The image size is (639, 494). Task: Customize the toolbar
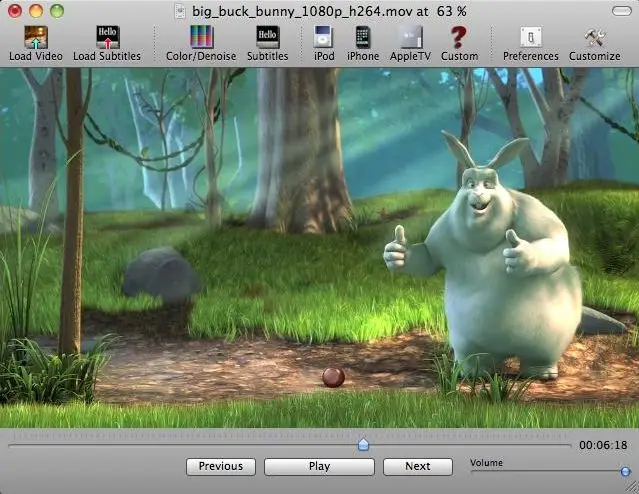[595, 44]
